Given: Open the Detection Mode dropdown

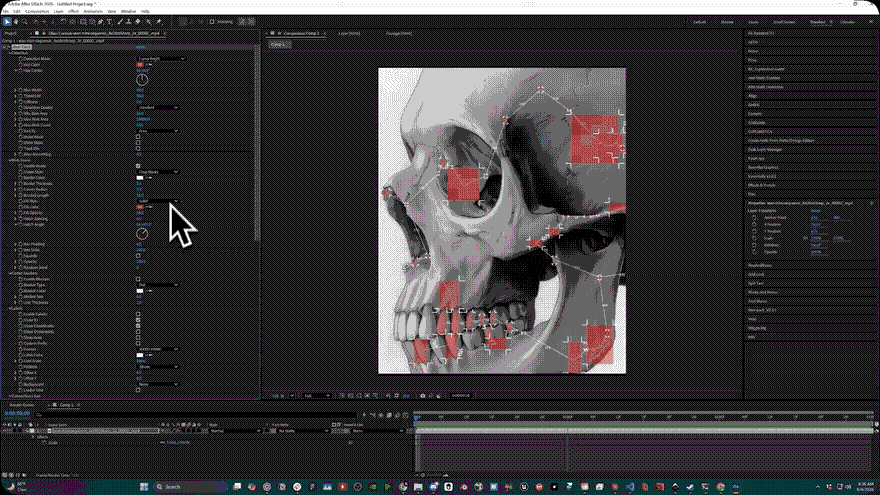Looking at the screenshot, I should (161, 58).
